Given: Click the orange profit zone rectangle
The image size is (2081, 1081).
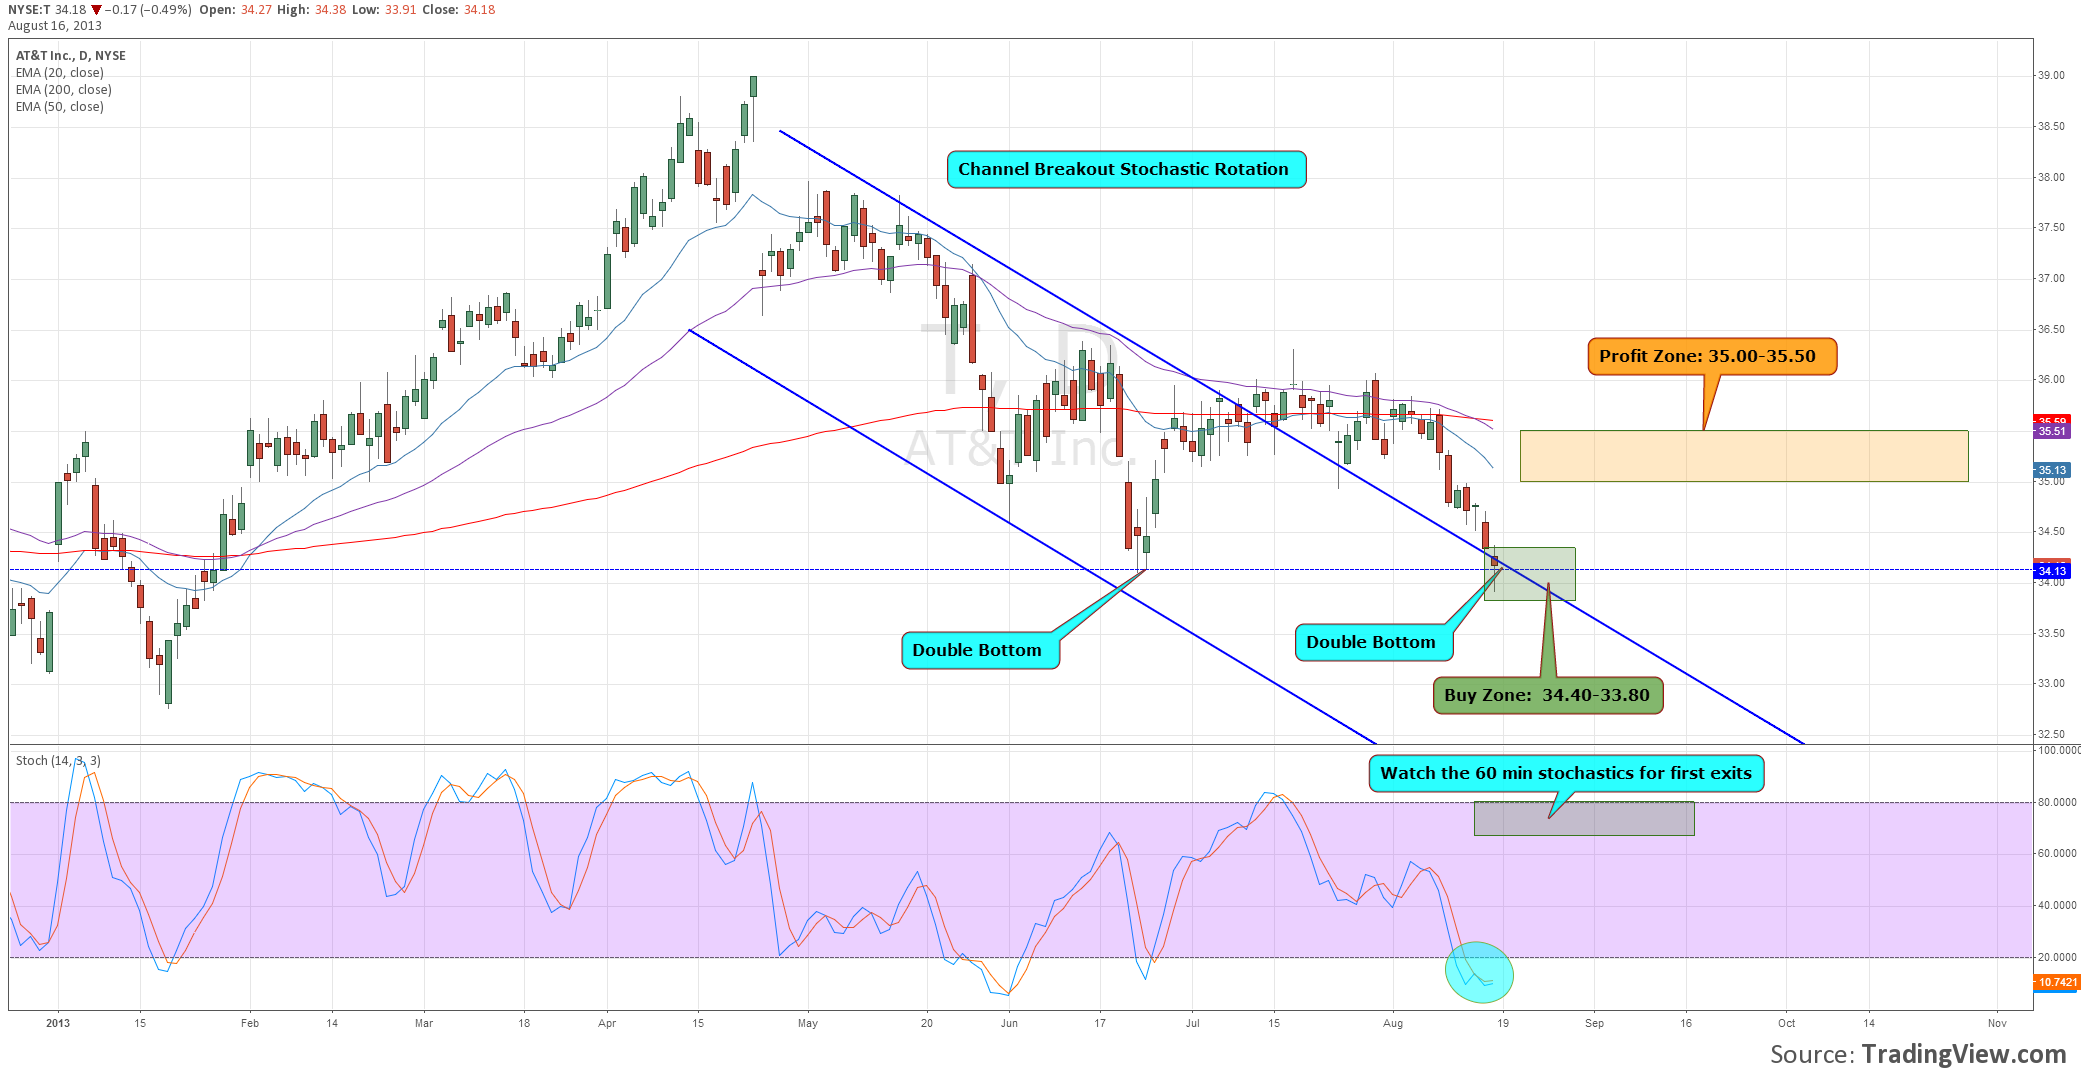Looking at the screenshot, I should click(x=1743, y=456).
